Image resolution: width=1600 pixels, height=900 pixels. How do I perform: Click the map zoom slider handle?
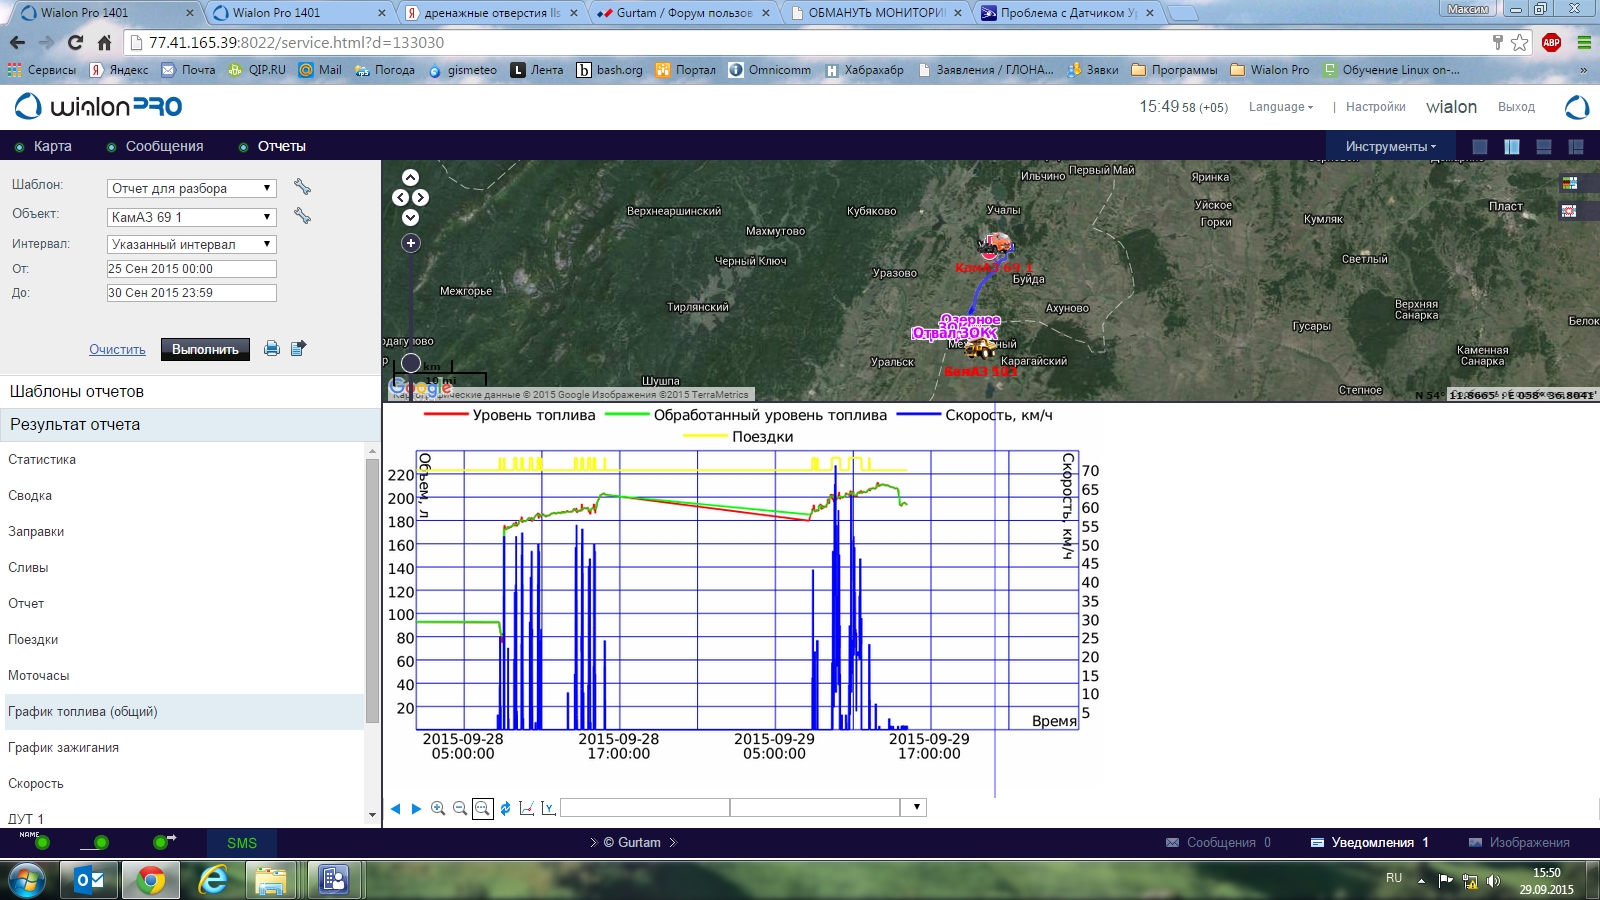411,363
